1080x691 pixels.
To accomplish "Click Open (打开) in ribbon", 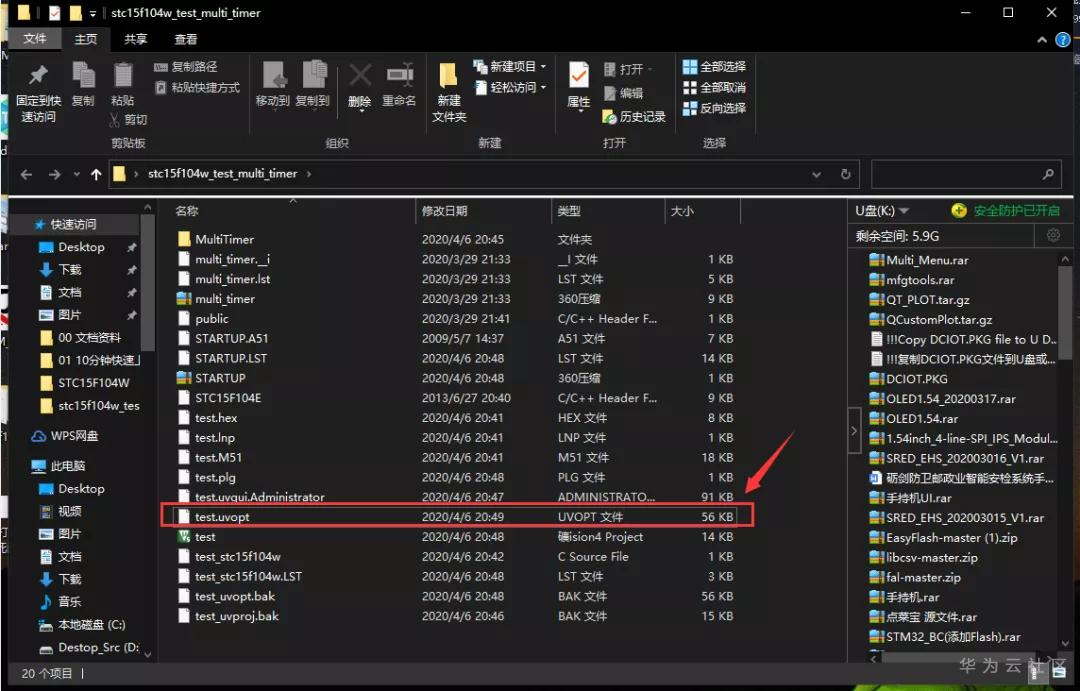I will point(626,70).
